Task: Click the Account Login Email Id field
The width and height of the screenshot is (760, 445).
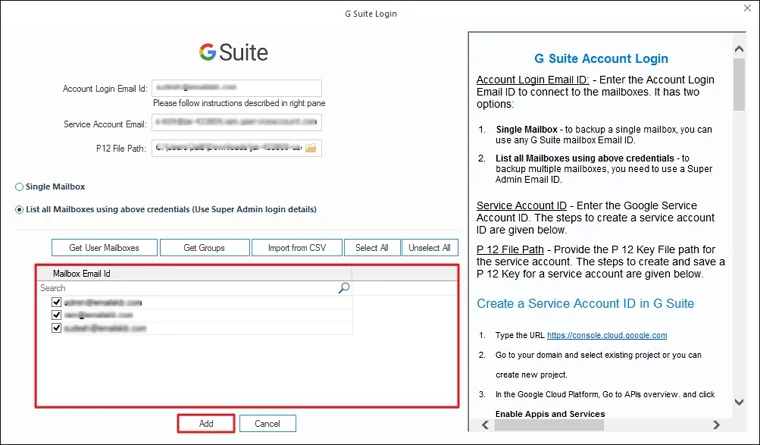Action: coord(236,89)
